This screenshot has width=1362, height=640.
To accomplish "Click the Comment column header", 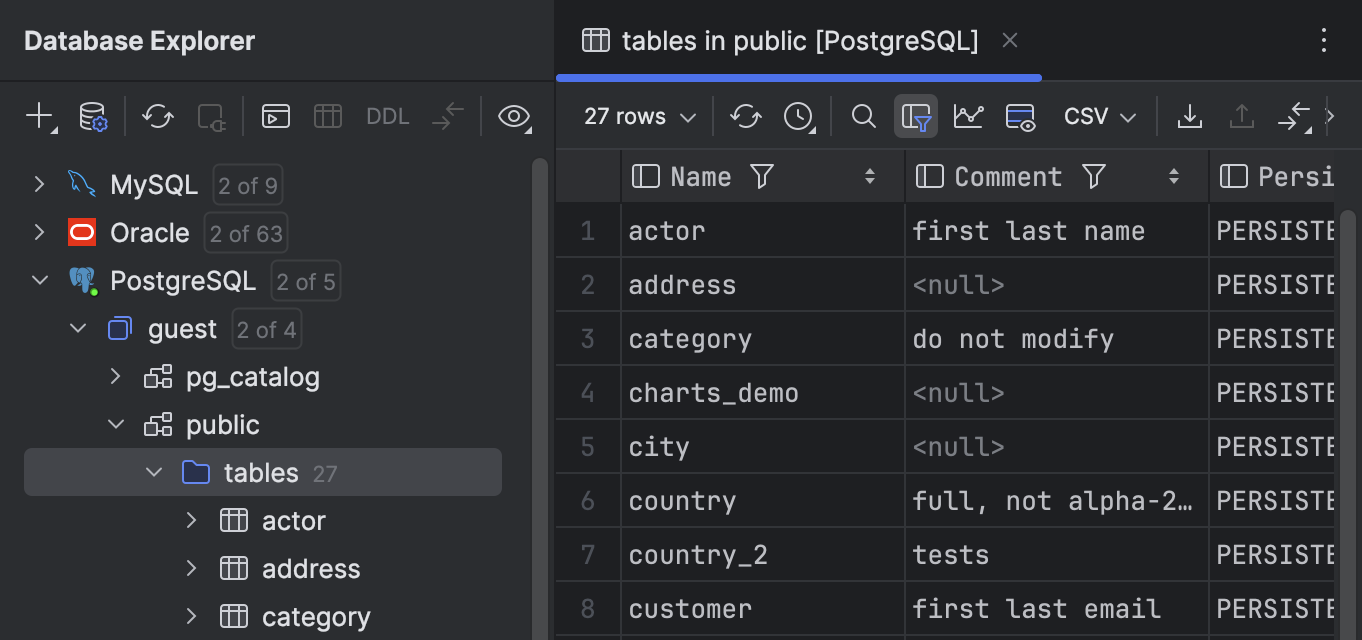I will [x=1057, y=177].
